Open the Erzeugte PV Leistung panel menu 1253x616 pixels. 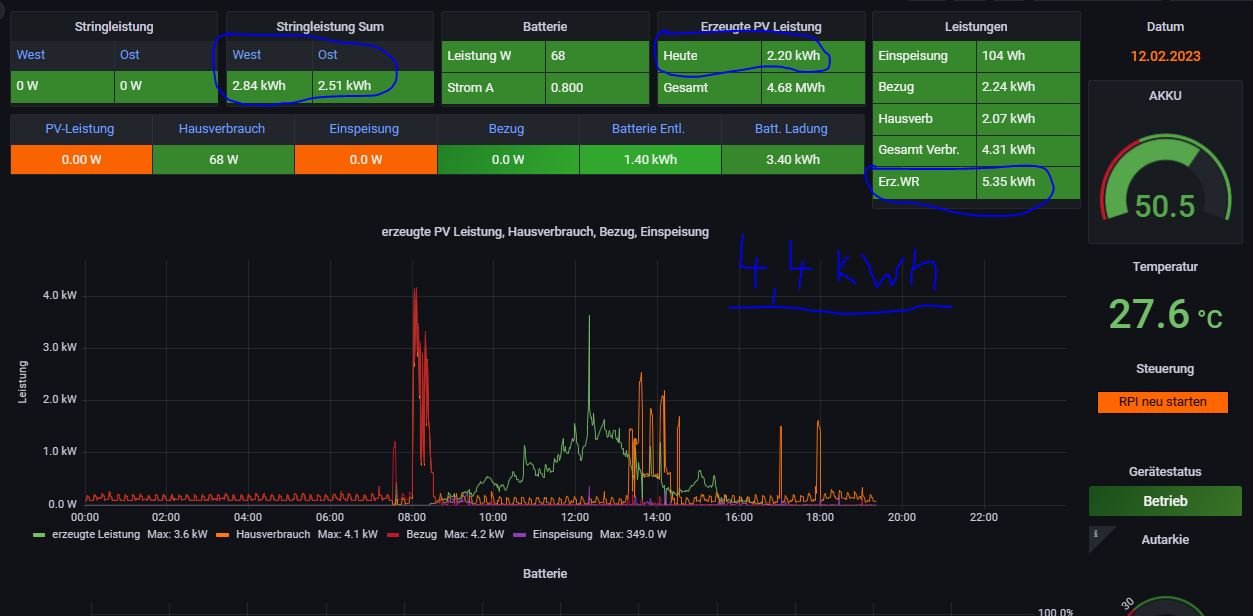click(x=760, y=27)
